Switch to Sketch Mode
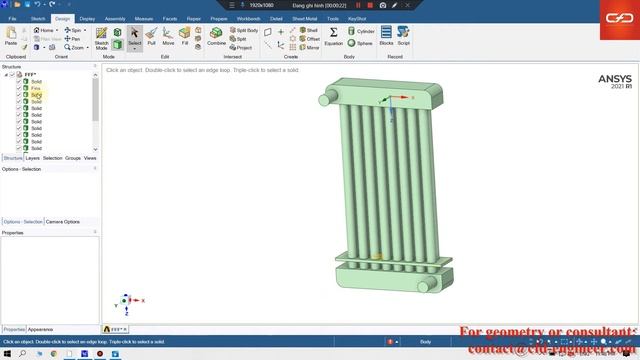The image size is (640, 360). pyautogui.click(x=101, y=38)
